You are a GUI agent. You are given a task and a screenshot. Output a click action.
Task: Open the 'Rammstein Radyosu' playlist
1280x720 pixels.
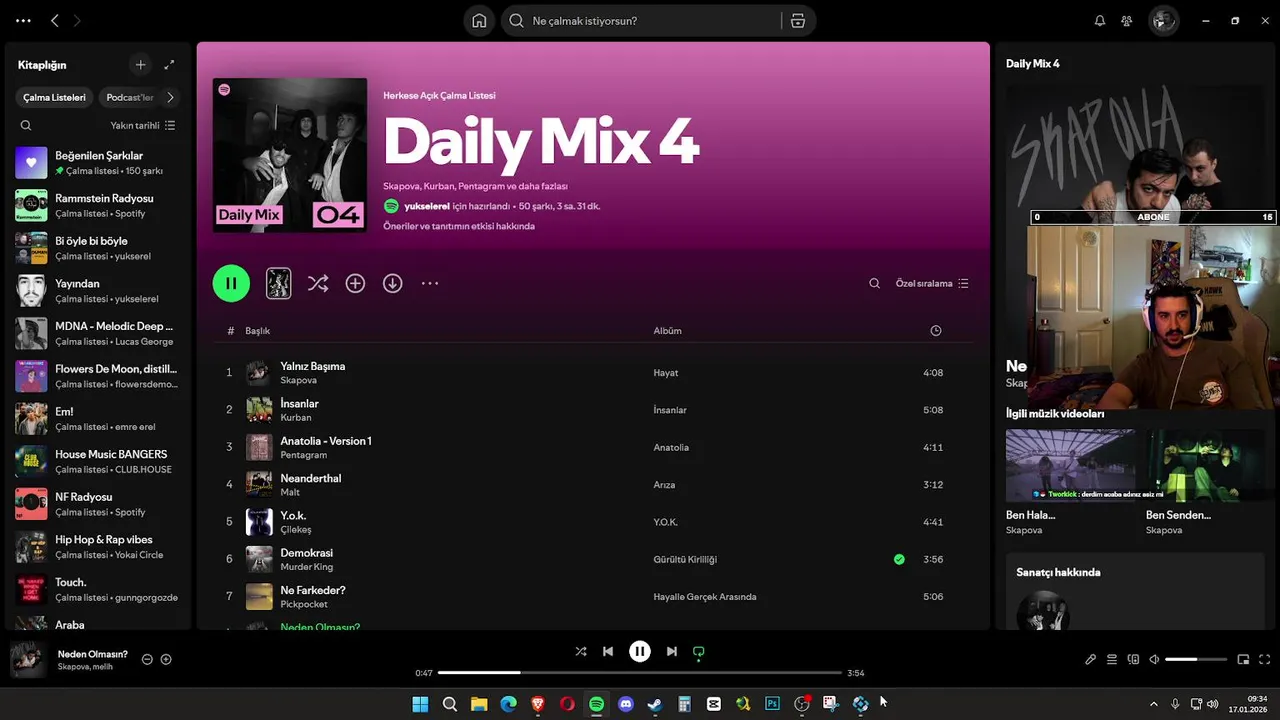[97, 205]
